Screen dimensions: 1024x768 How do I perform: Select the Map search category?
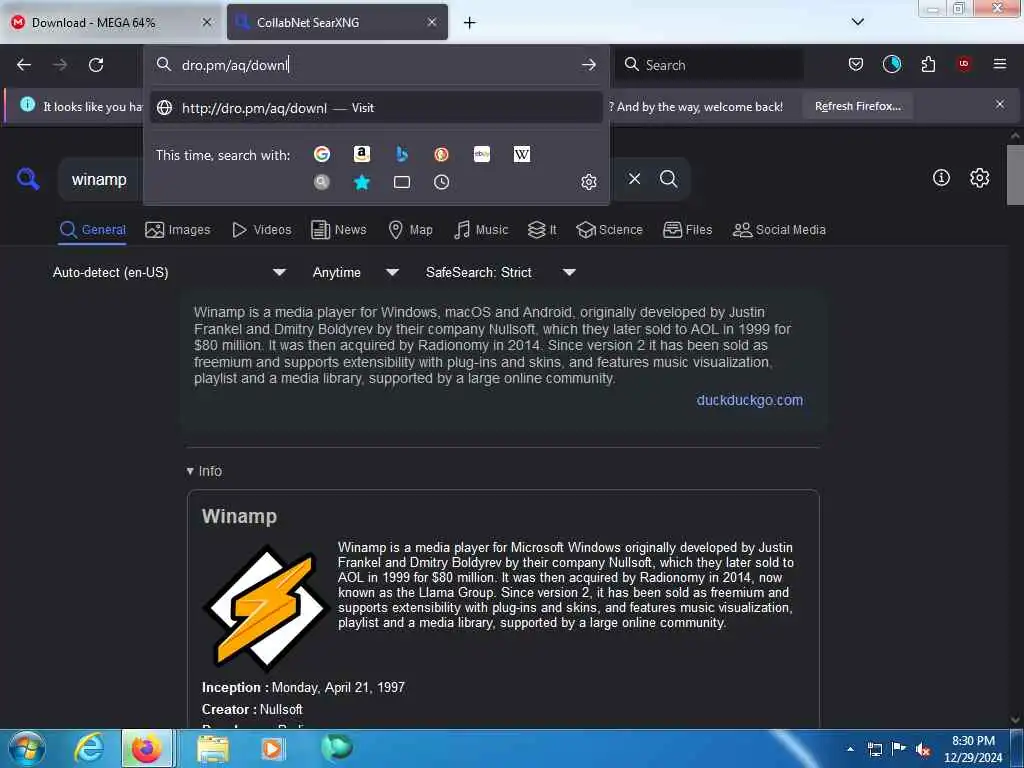(x=411, y=230)
